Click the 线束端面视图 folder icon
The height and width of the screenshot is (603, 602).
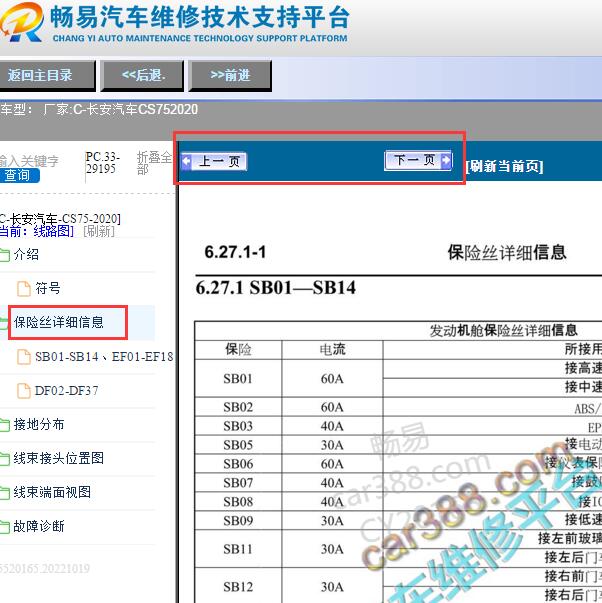tap(5, 493)
